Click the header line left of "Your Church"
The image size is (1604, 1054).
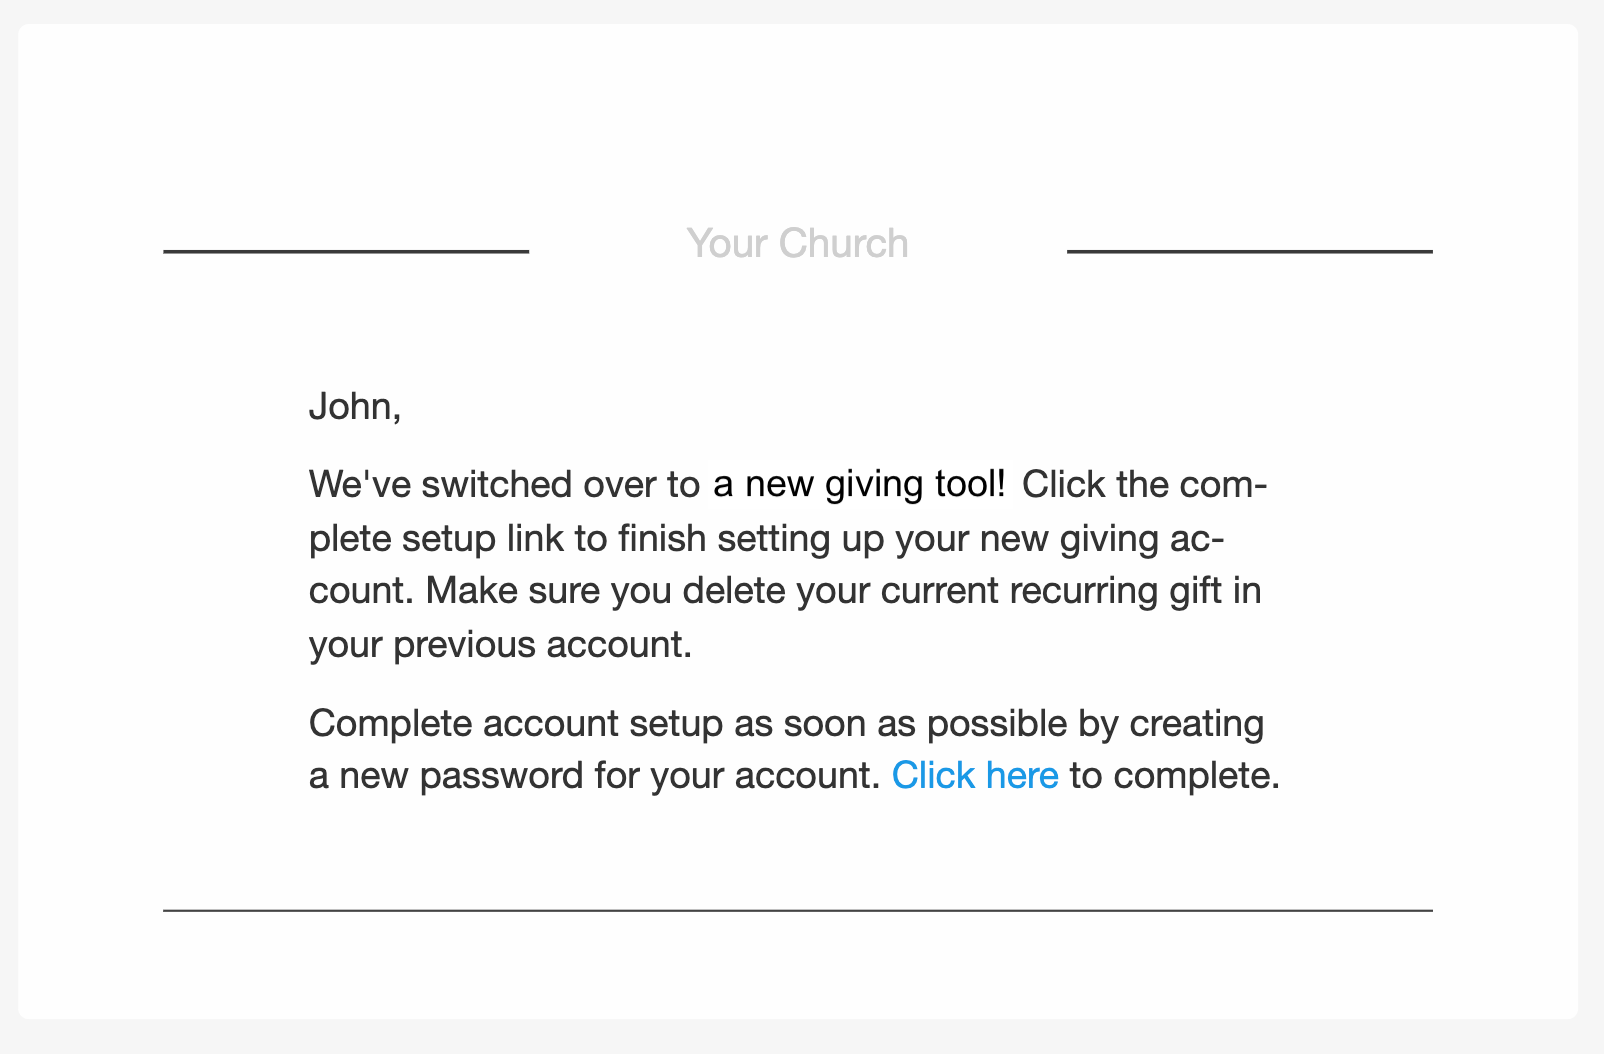[346, 252]
